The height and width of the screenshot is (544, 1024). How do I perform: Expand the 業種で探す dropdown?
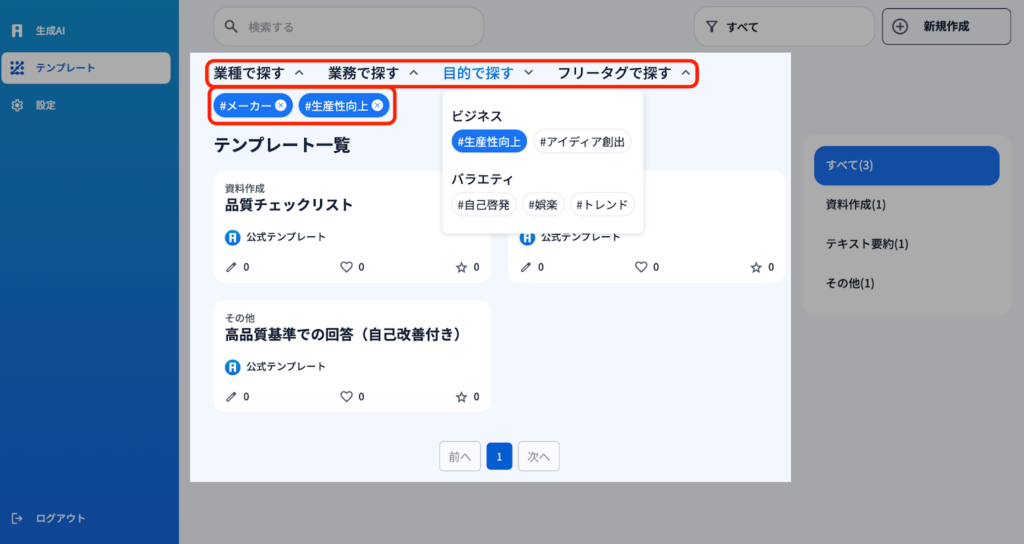click(258, 73)
